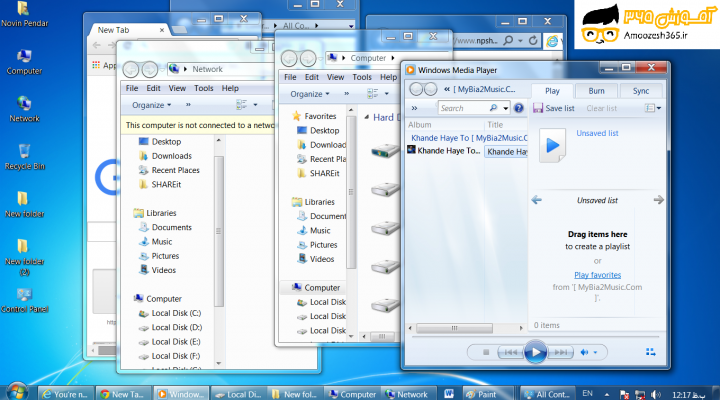Open the Sync tab in Media Player
Image resolution: width=720 pixels, height=400 pixels.
point(641,91)
